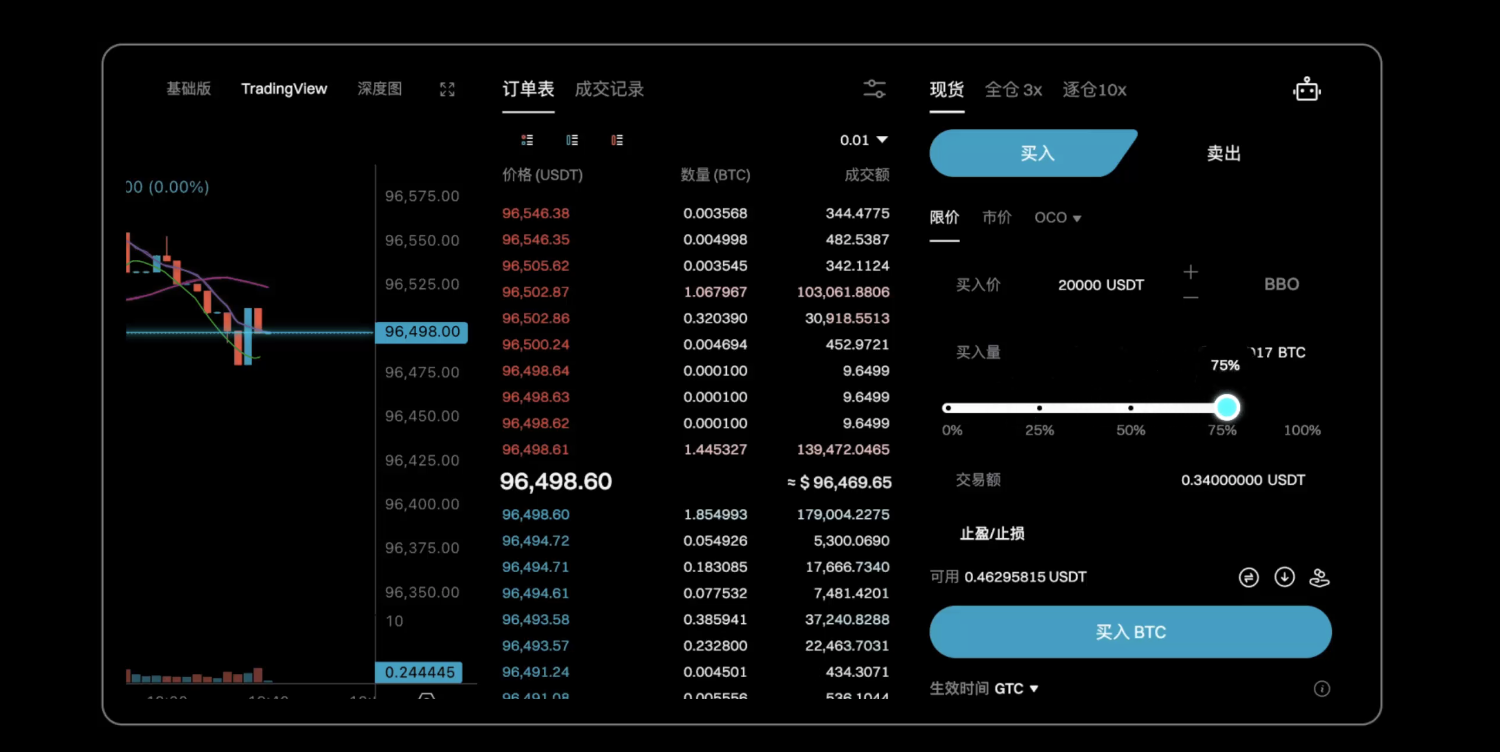
Task: Click the 0.244445 volume label on chart
Action: (421, 673)
